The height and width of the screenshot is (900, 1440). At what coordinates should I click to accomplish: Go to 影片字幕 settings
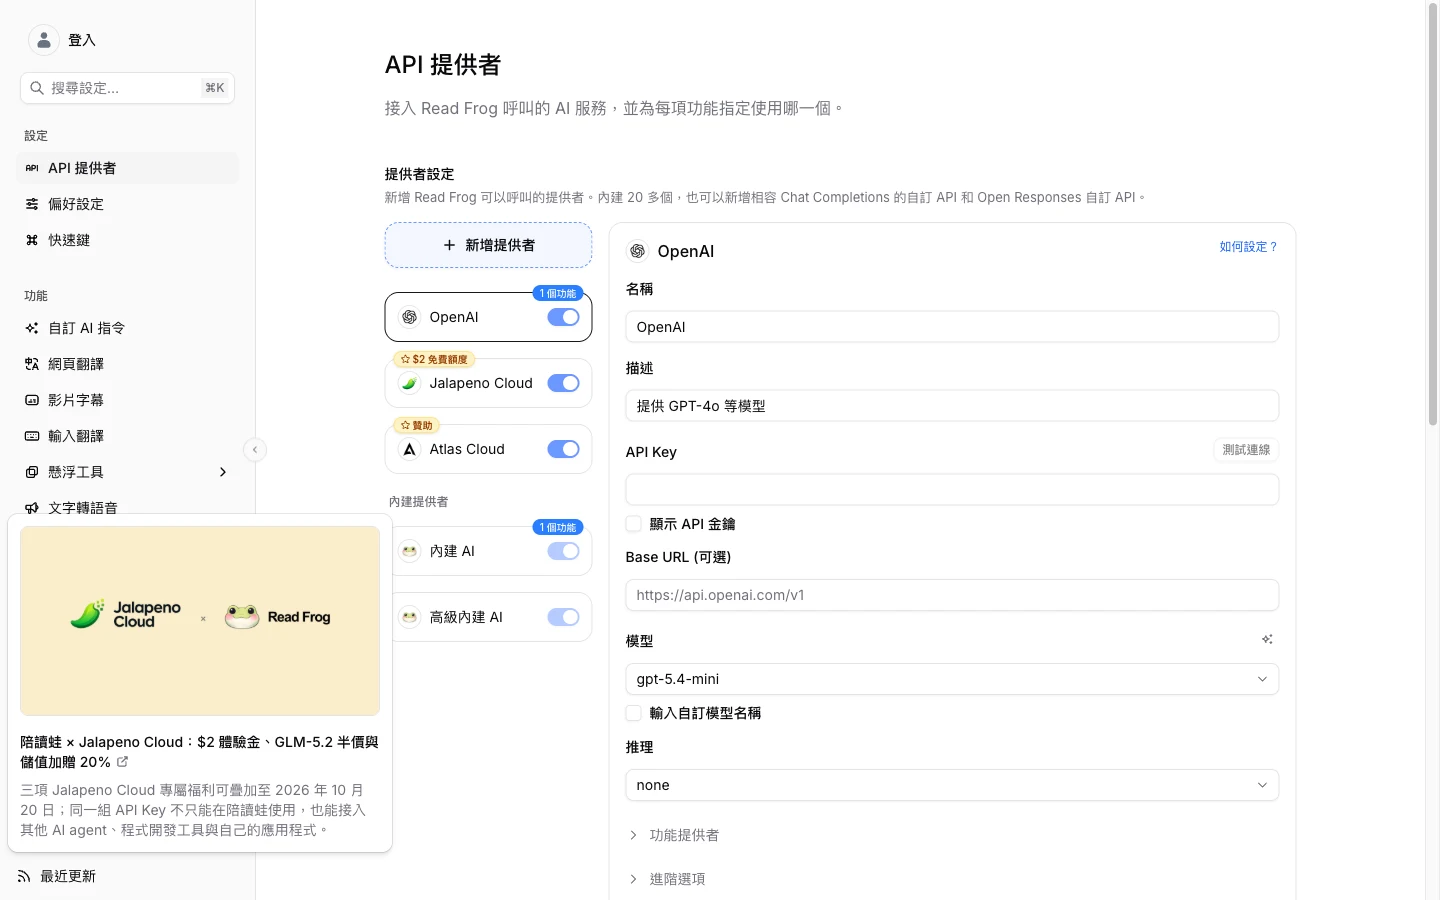[x=128, y=400]
